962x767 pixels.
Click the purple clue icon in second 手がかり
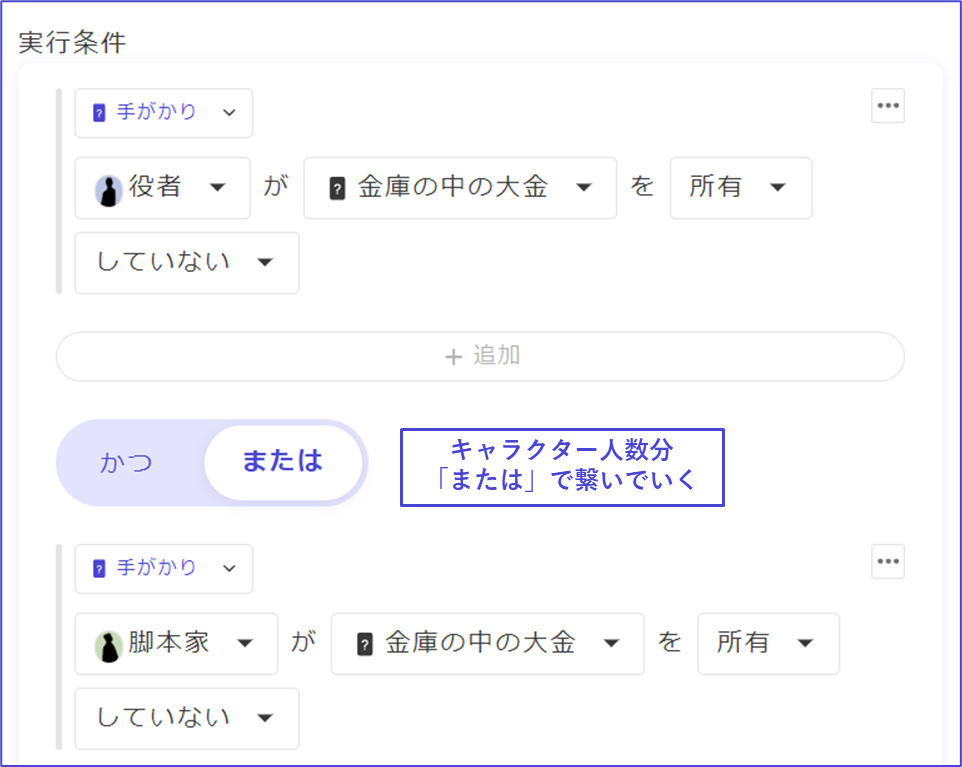[x=99, y=569]
